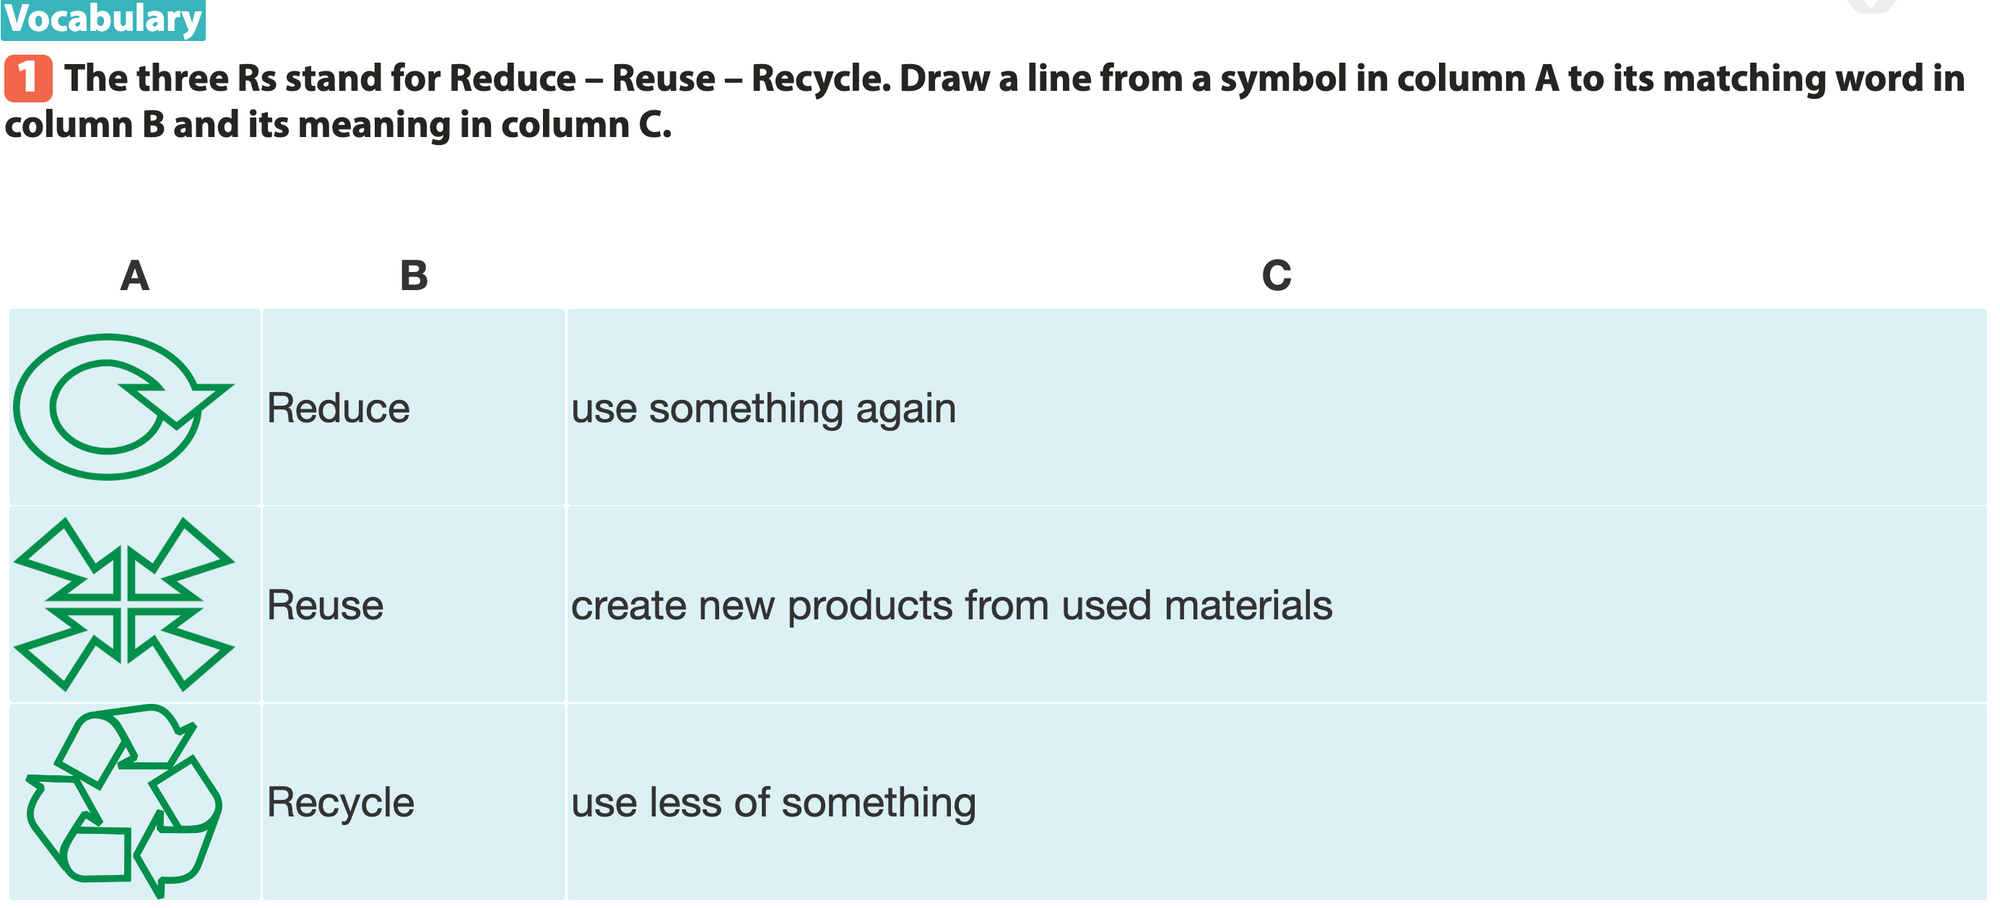This screenshot has width=2000, height=908.
Task: Click "Recycle." in the bold instruction sentence
Action: click(820, 78)
